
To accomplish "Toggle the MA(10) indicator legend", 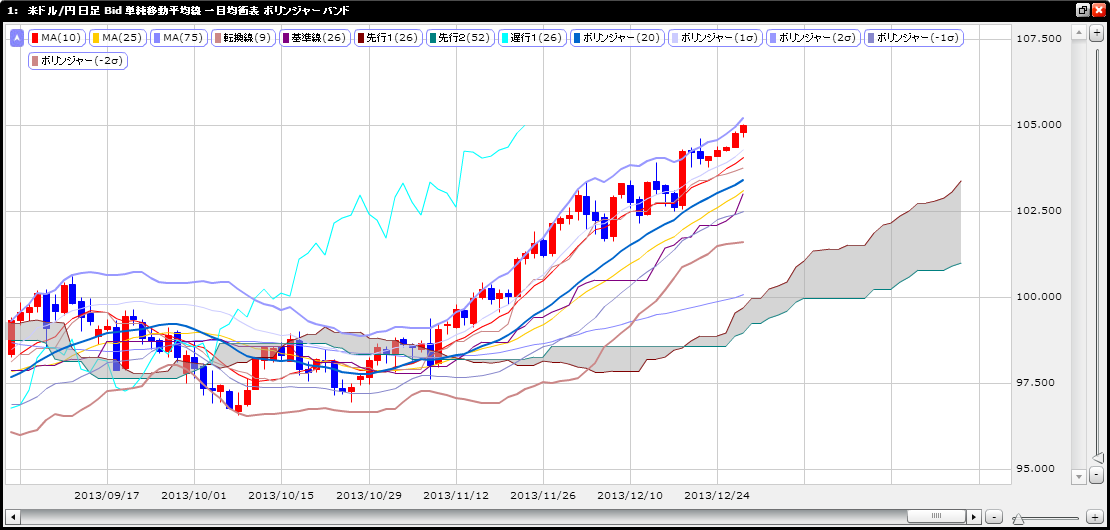I will (x=59, y=38).
